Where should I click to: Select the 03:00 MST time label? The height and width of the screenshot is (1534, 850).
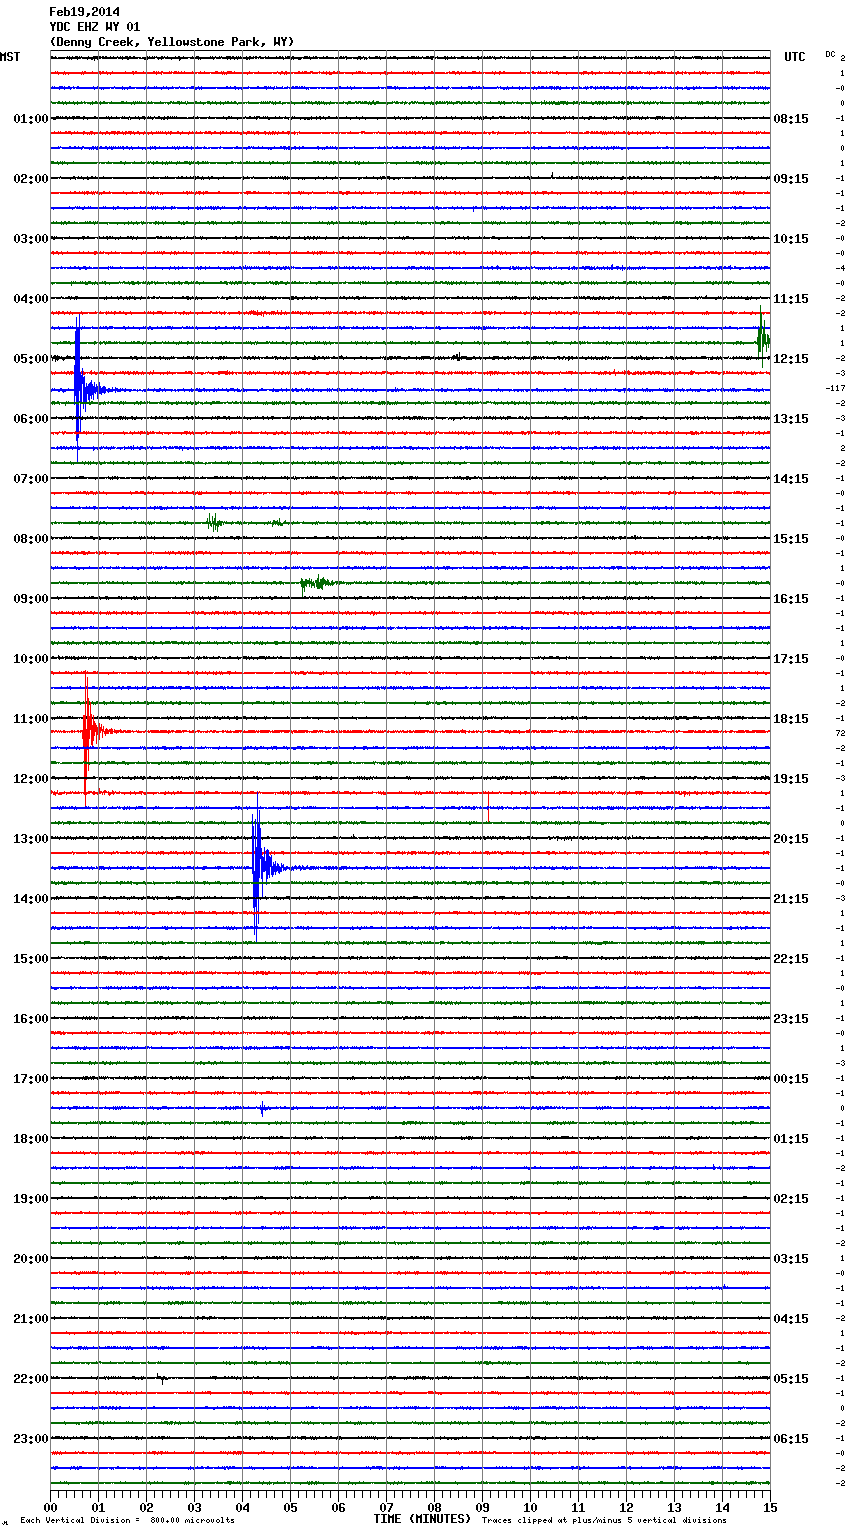pyautogui.click(x=30, y=239)
